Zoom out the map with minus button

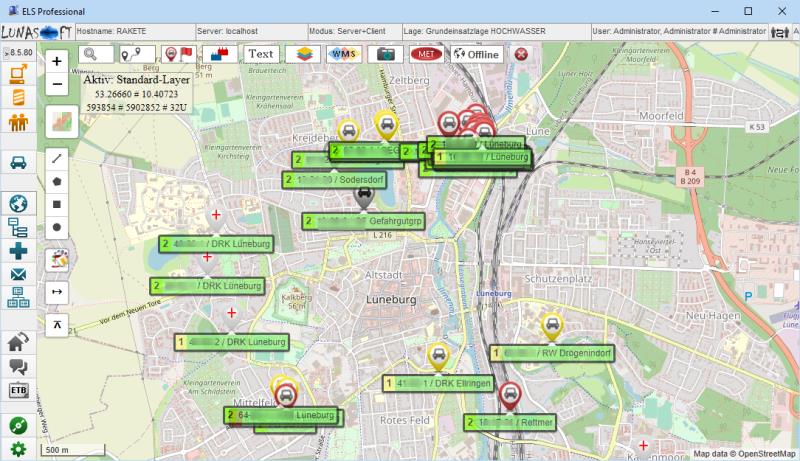[57, 84]
